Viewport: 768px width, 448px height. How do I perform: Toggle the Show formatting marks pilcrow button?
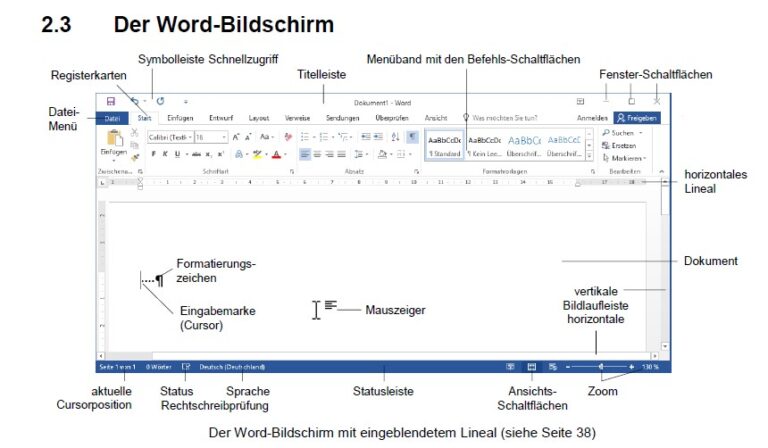click(x=413, y=137)
